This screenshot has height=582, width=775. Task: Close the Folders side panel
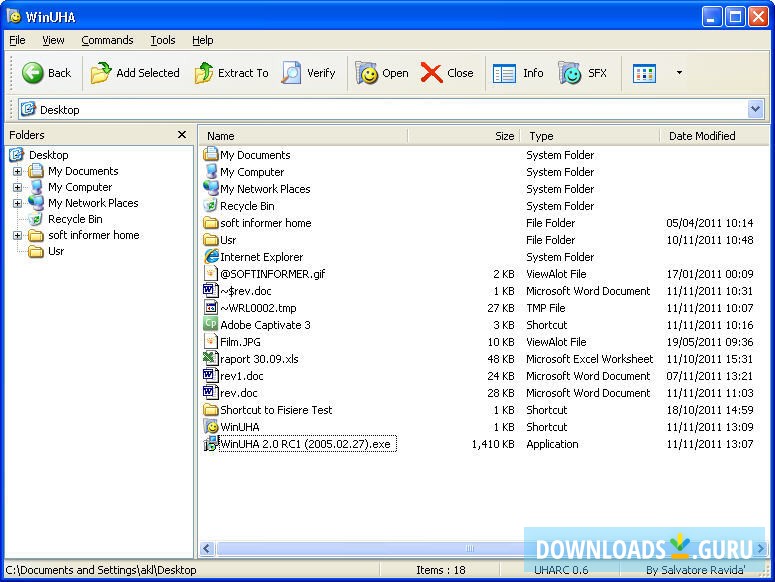tap(182, 135)
